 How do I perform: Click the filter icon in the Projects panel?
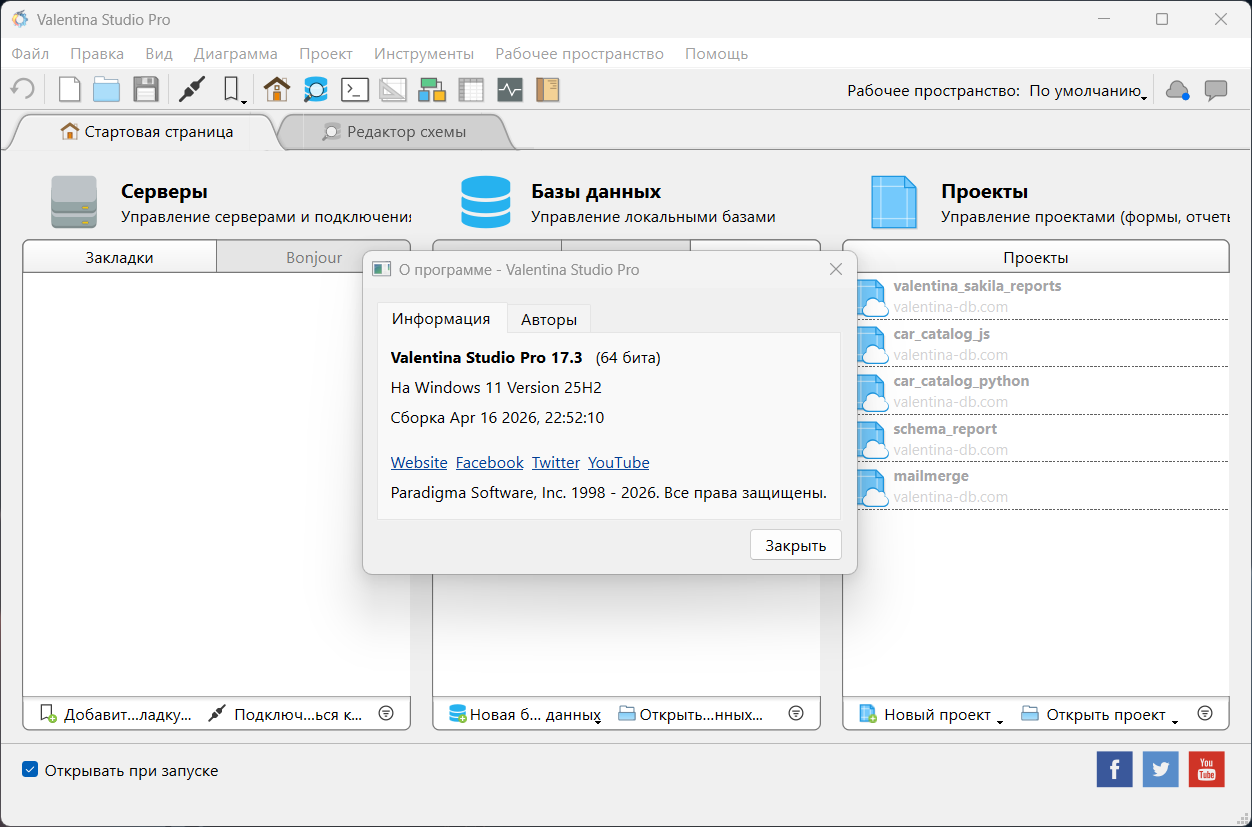tap(1206, 713)
